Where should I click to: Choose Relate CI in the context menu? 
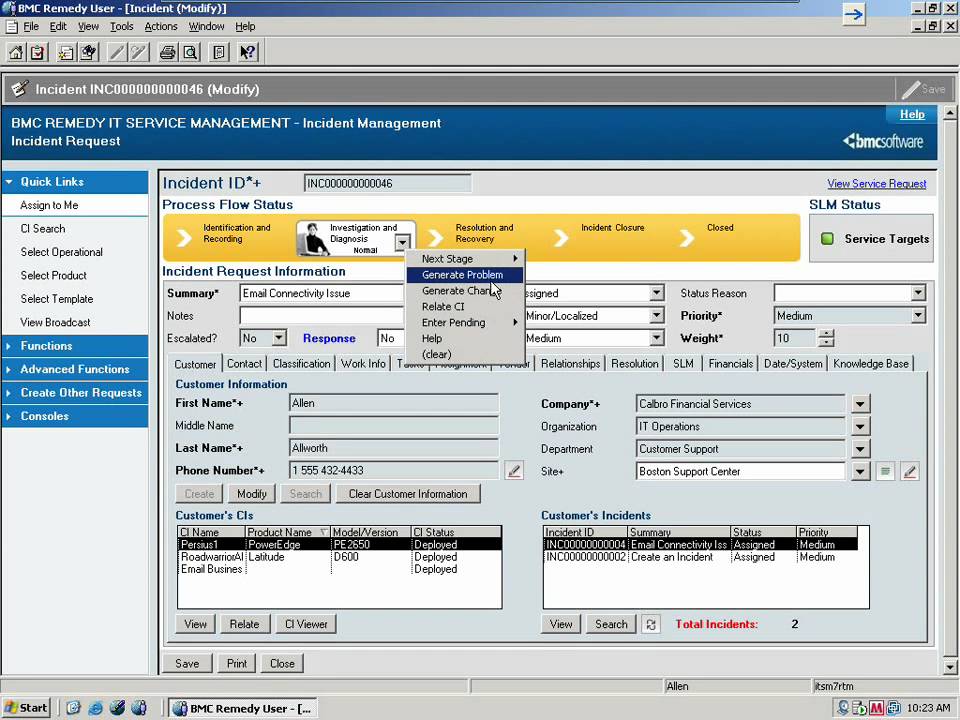coord(465,307)
